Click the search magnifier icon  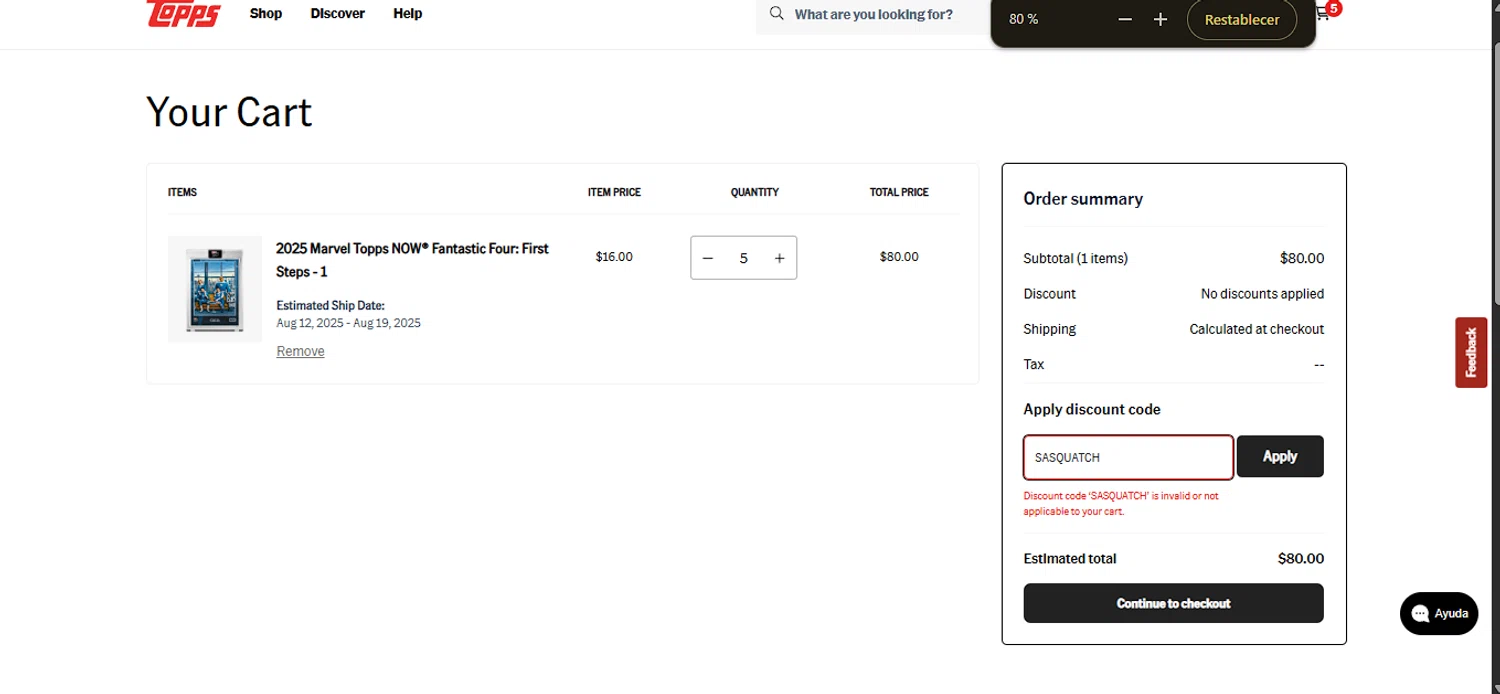tap(776, 14)
